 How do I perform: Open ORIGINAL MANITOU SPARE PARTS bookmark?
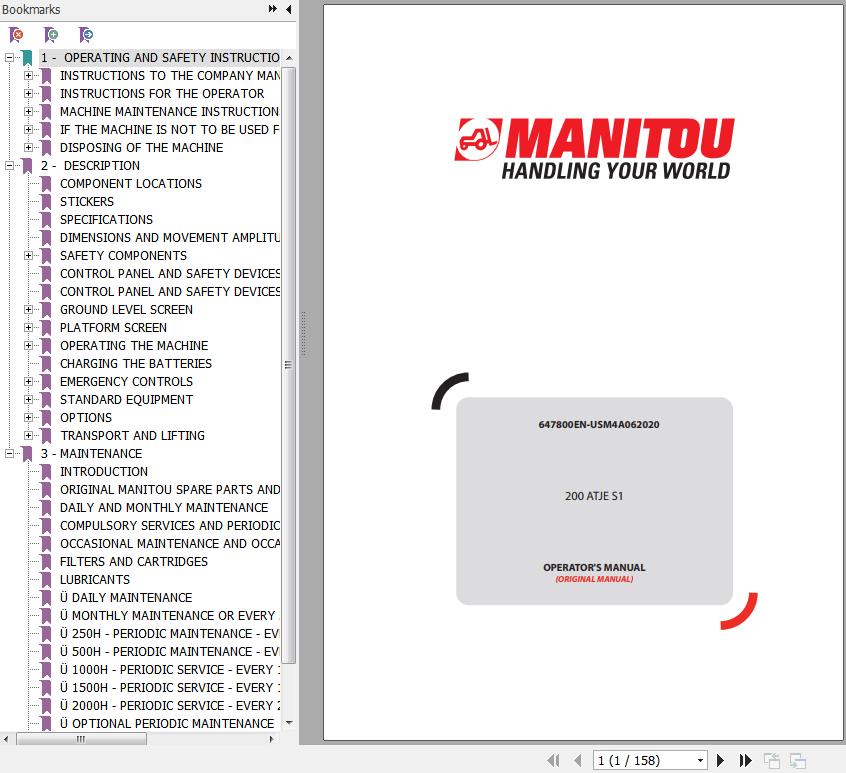coord(169,489)
